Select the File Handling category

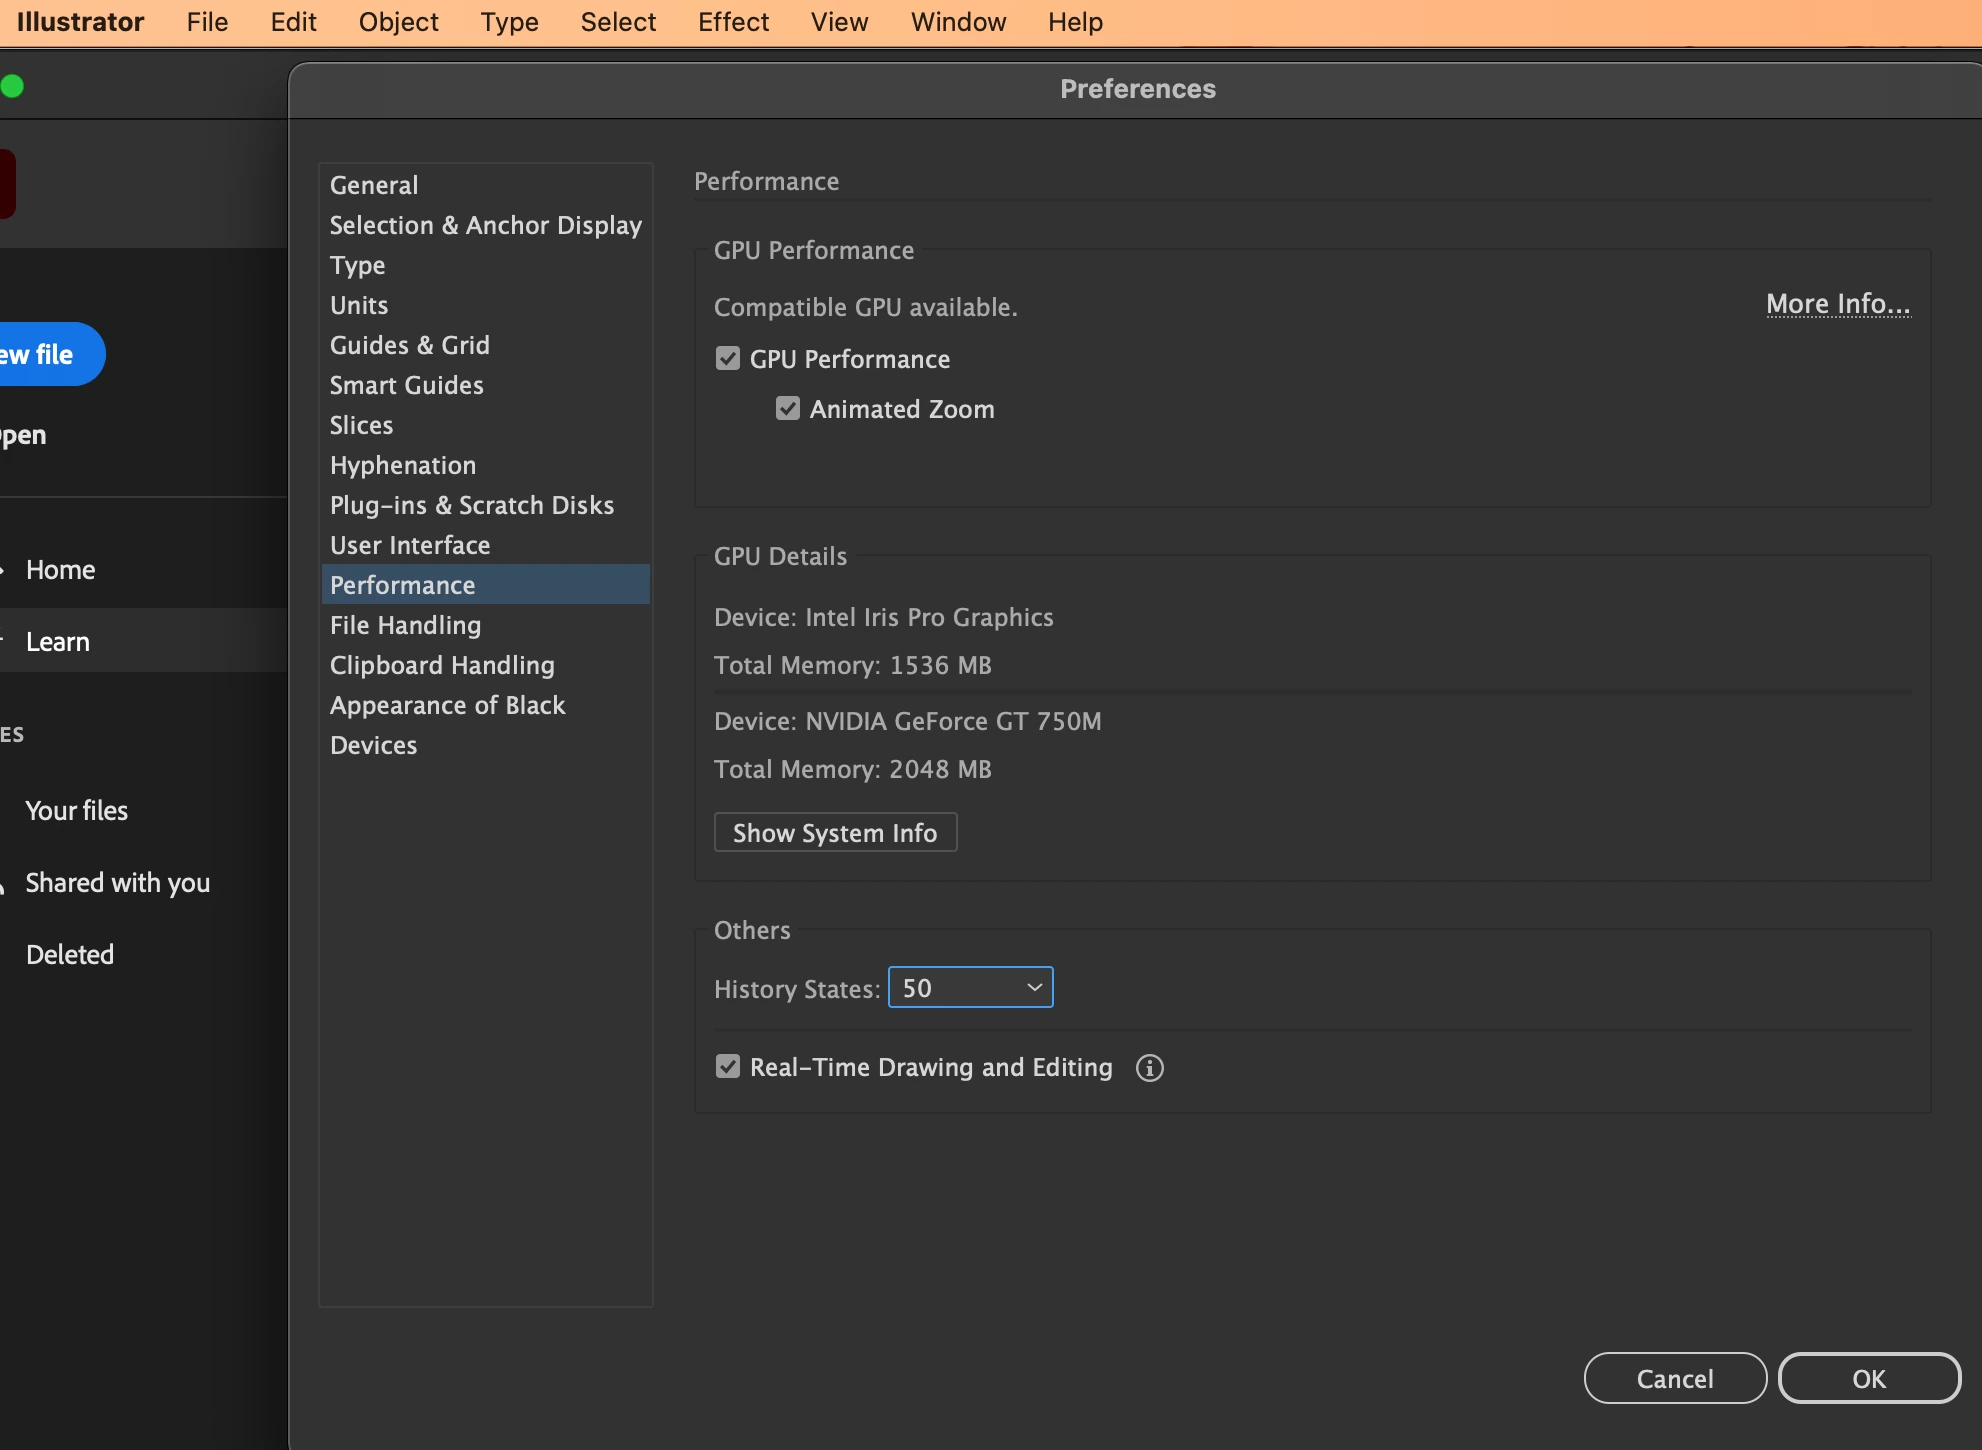405,625
